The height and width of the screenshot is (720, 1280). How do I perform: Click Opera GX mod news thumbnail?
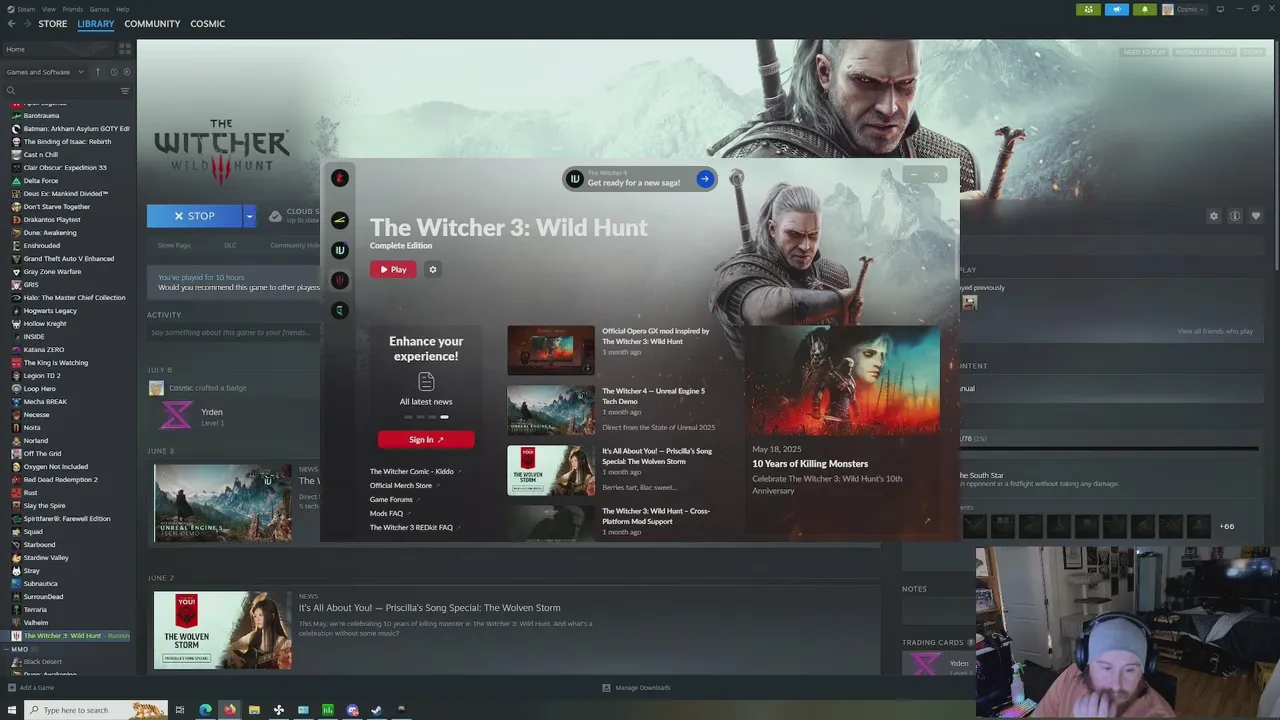[551, 350]
